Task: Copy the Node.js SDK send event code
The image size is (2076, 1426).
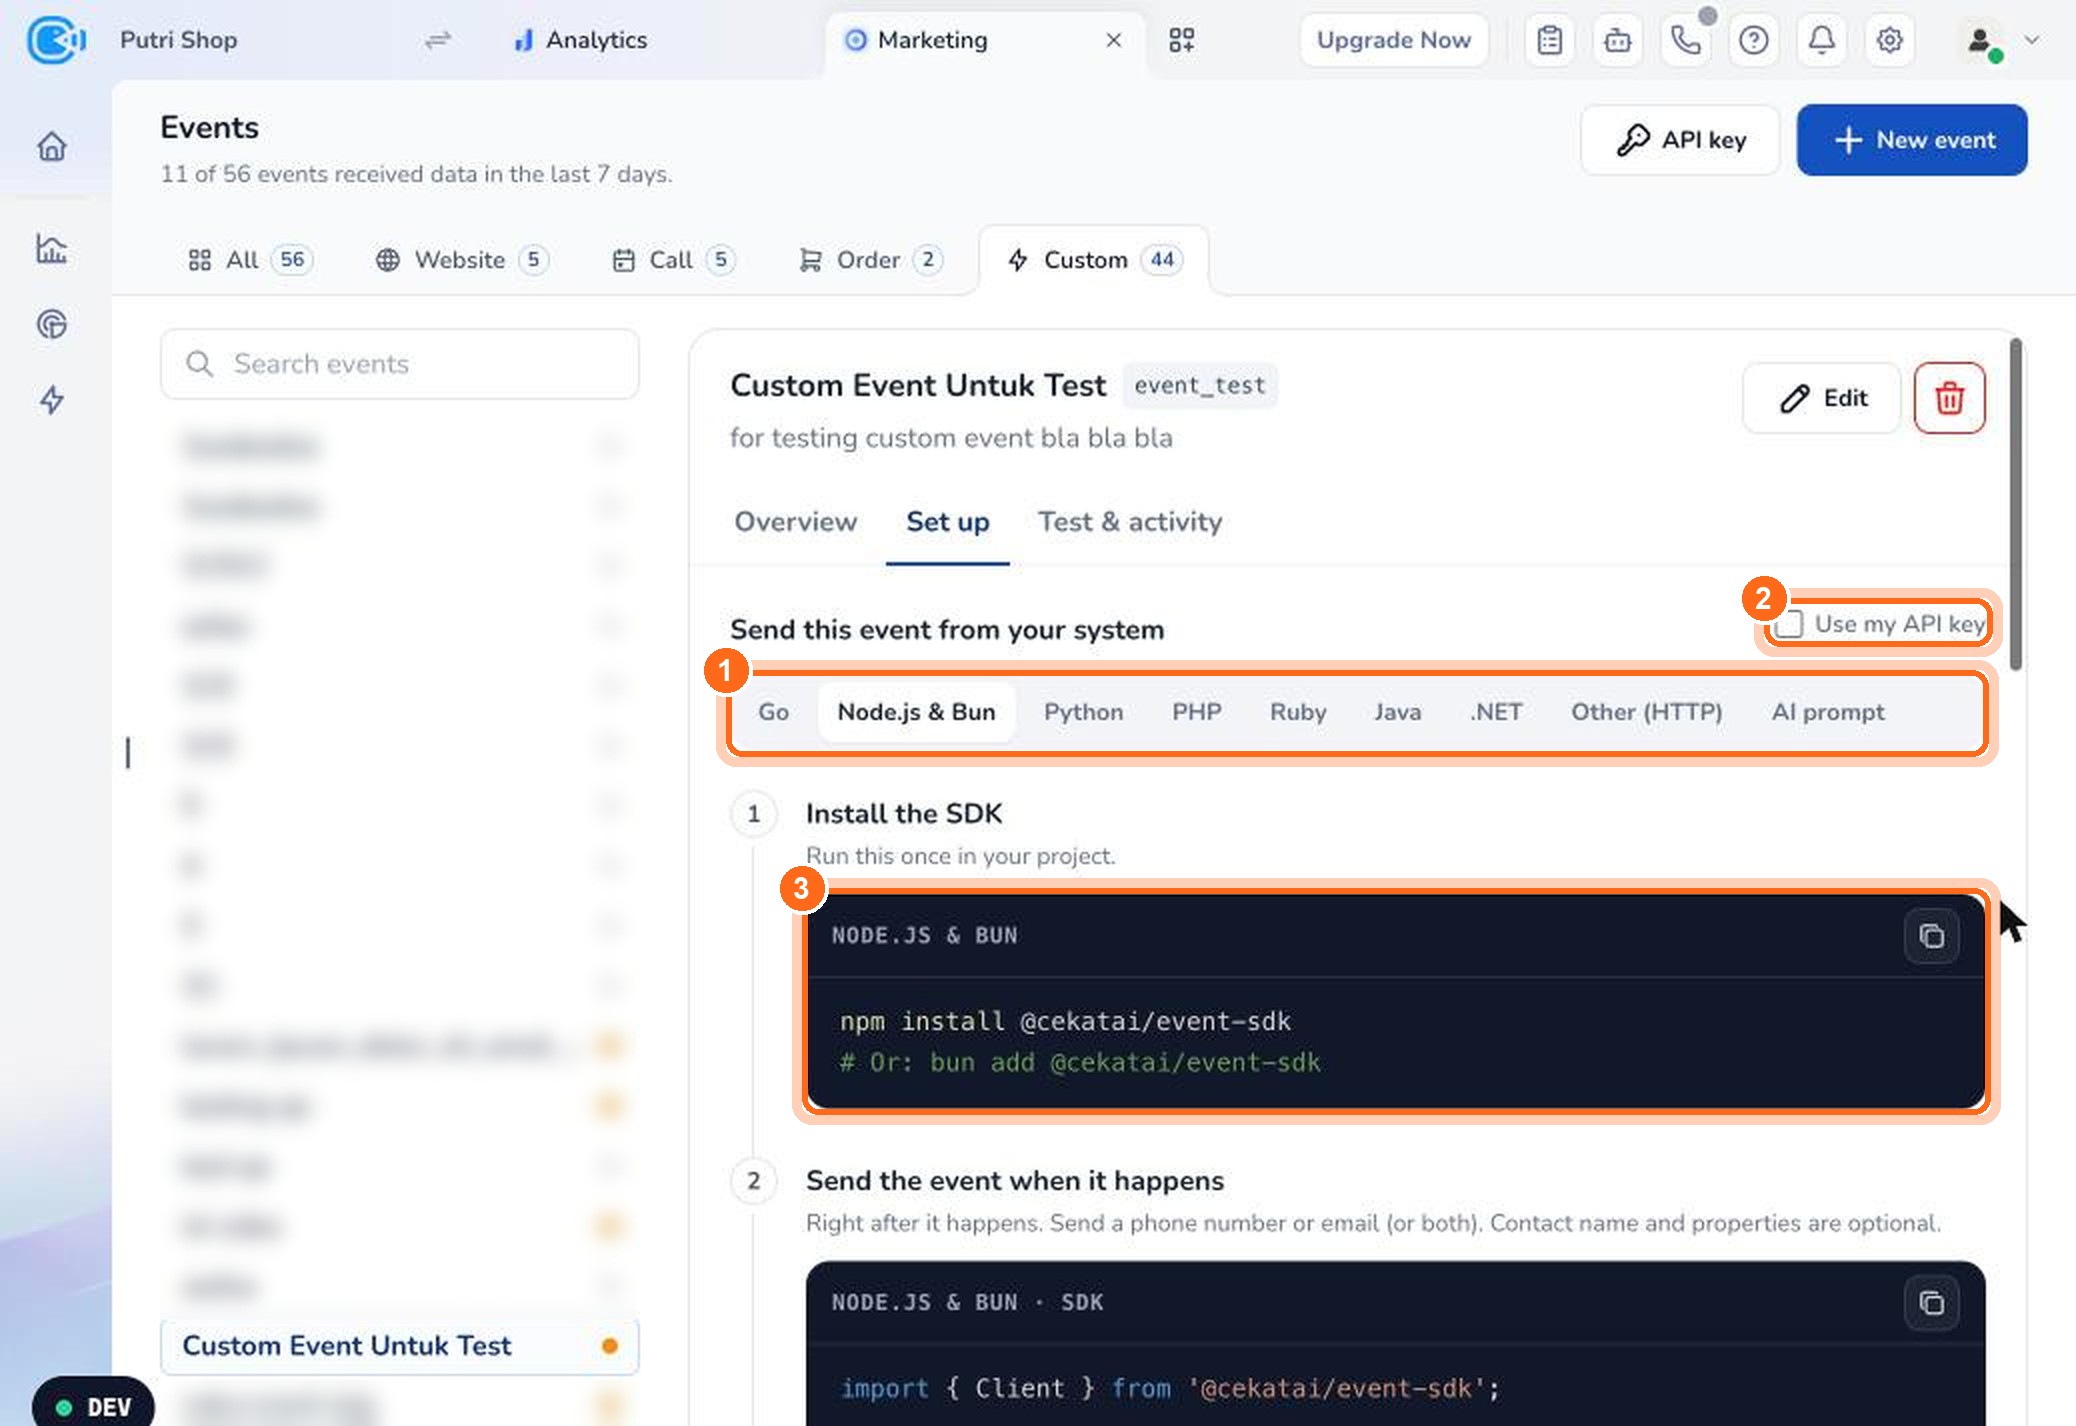Action: [x=1931, y=1303]
